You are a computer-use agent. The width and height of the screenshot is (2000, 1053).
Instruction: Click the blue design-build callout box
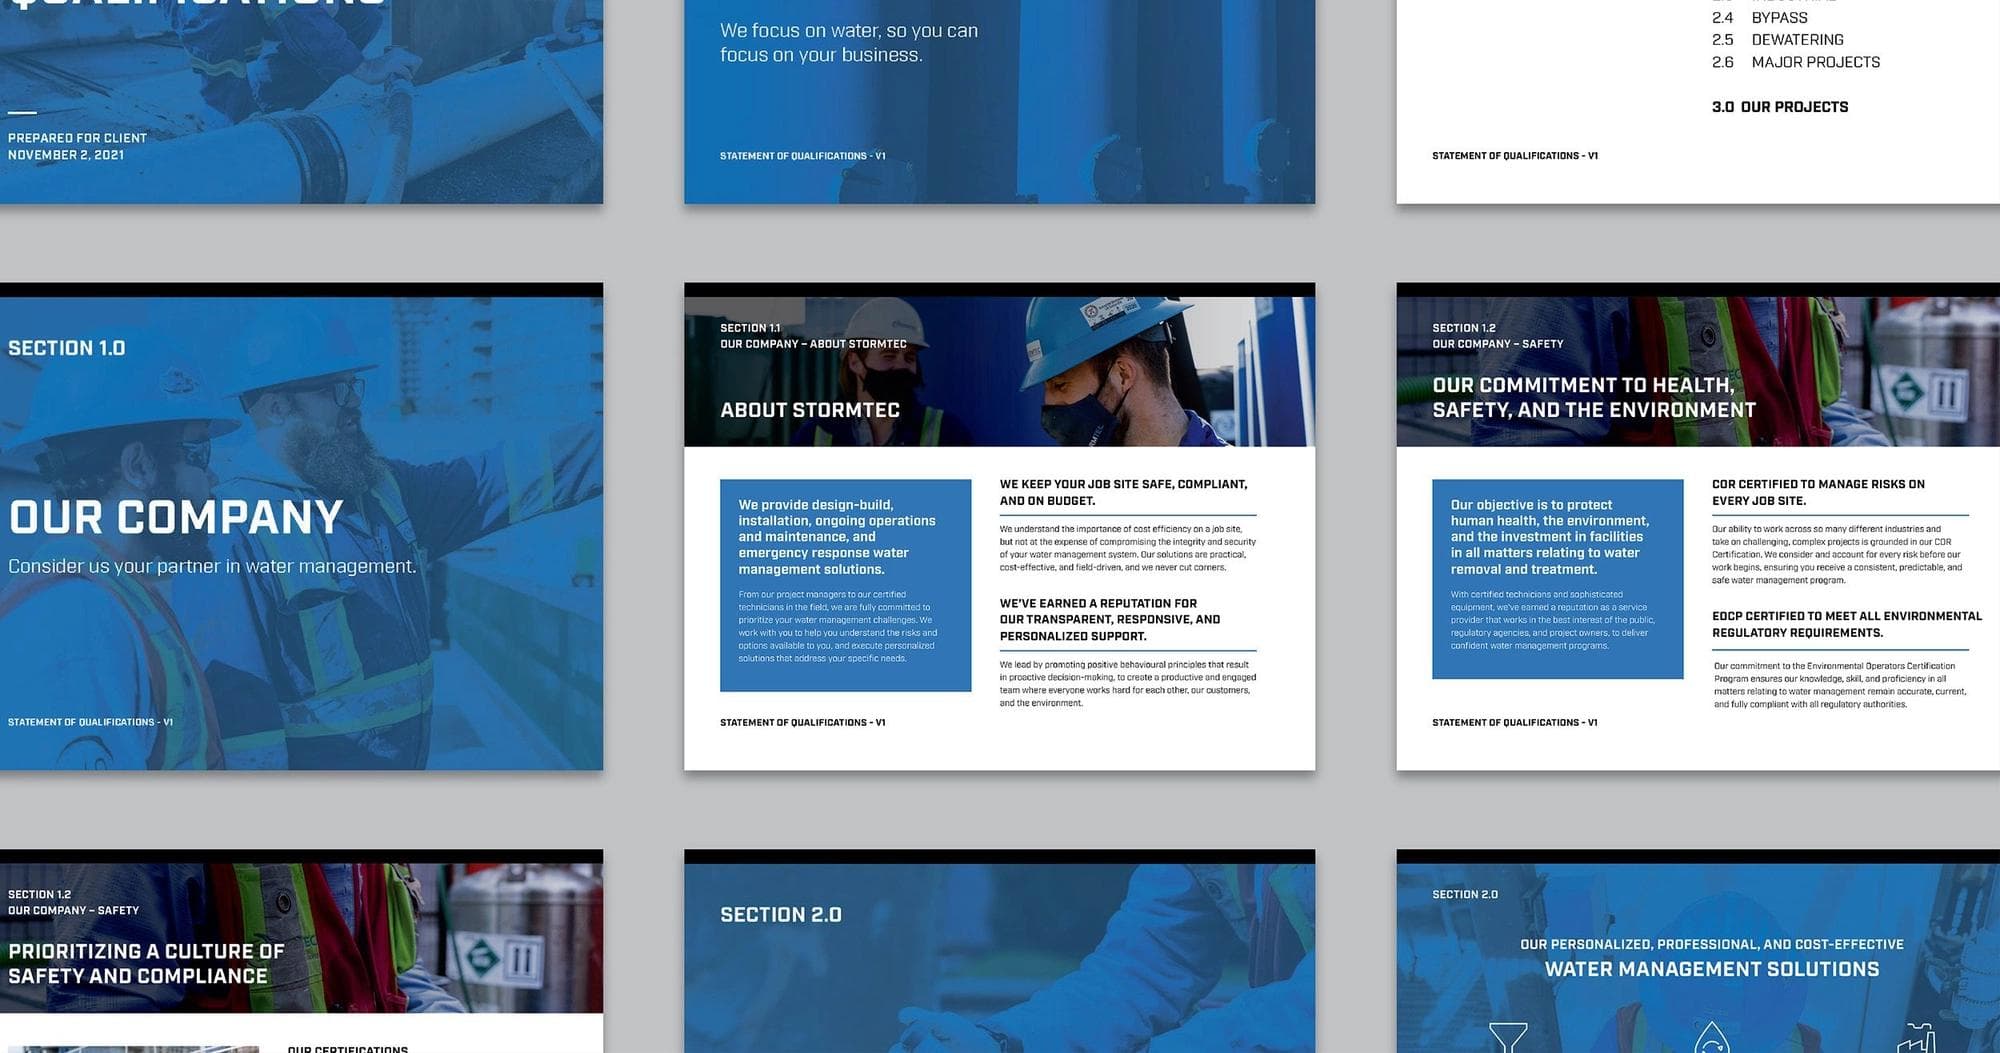tap(845, 585)
